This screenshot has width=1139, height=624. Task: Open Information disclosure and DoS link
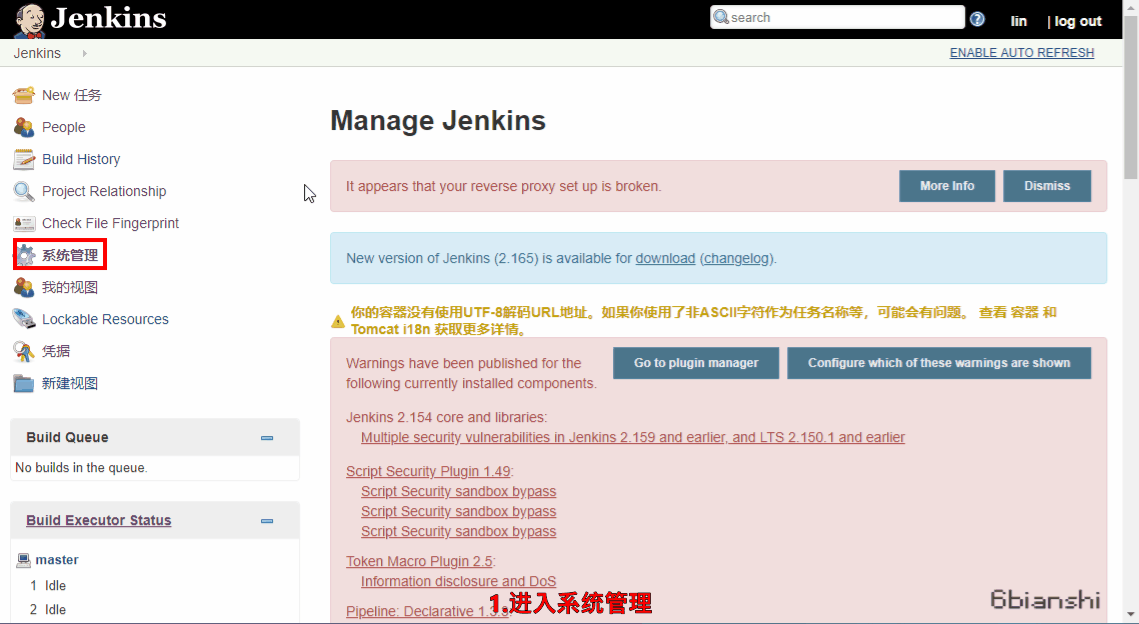458,581
